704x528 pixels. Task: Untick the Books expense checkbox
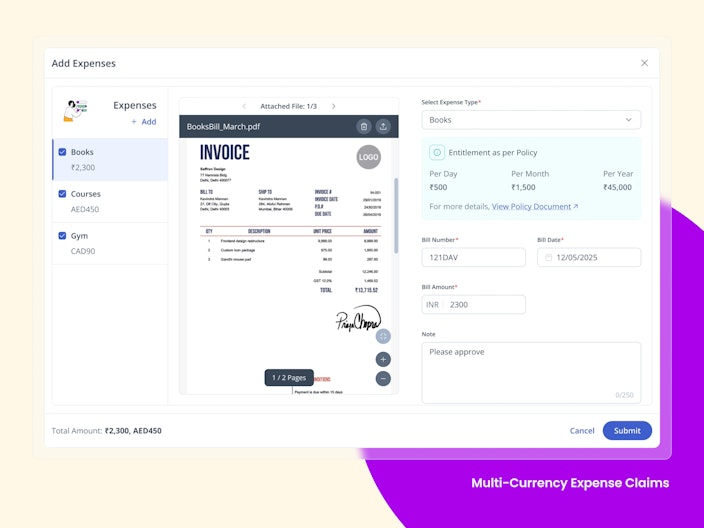(62, 152)
